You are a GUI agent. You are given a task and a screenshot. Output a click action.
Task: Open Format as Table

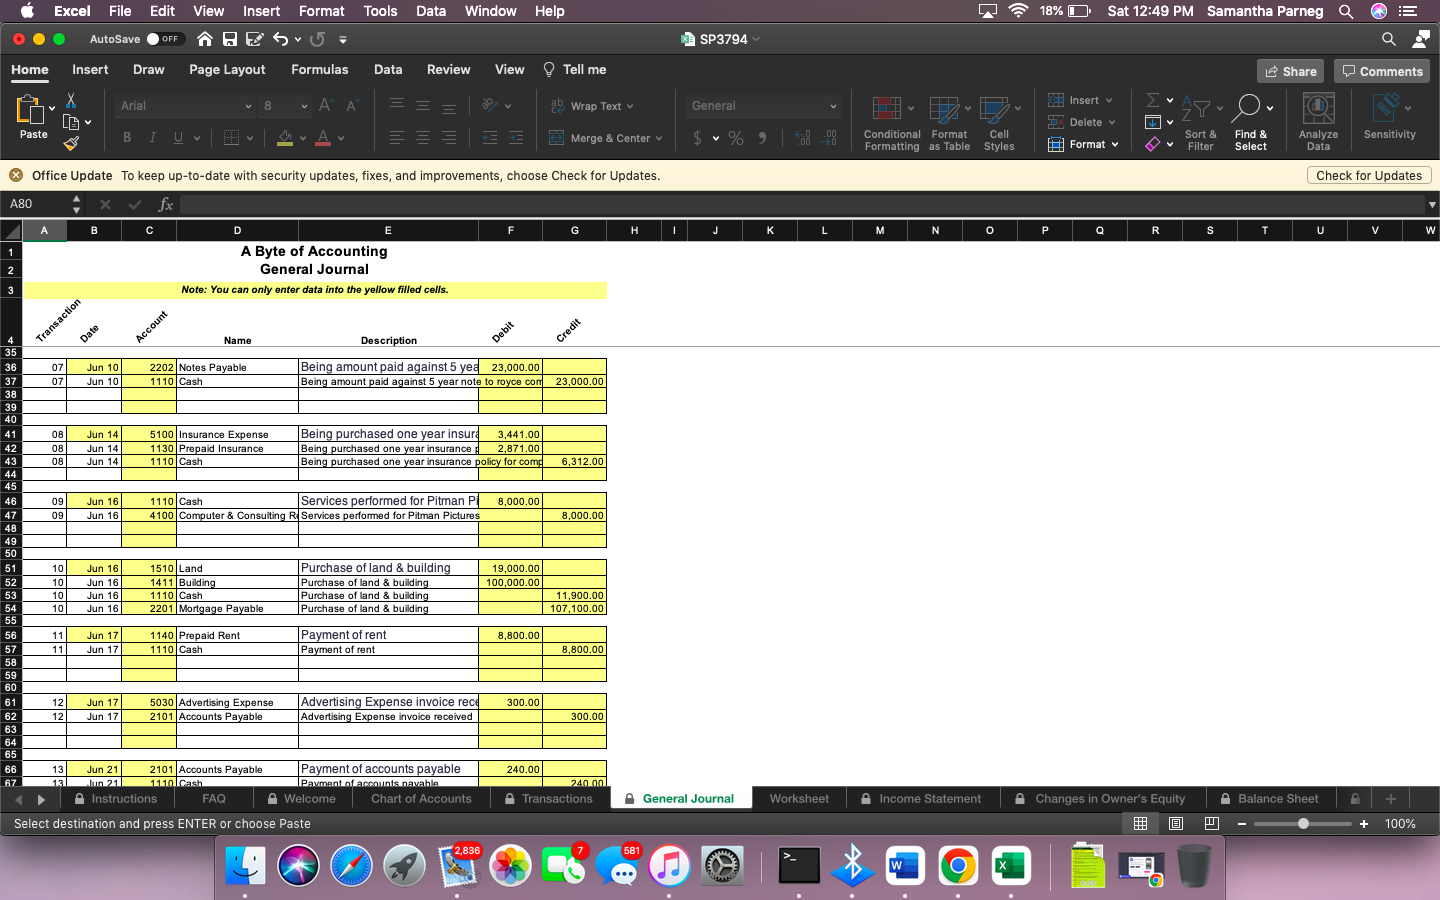[949, 123]
